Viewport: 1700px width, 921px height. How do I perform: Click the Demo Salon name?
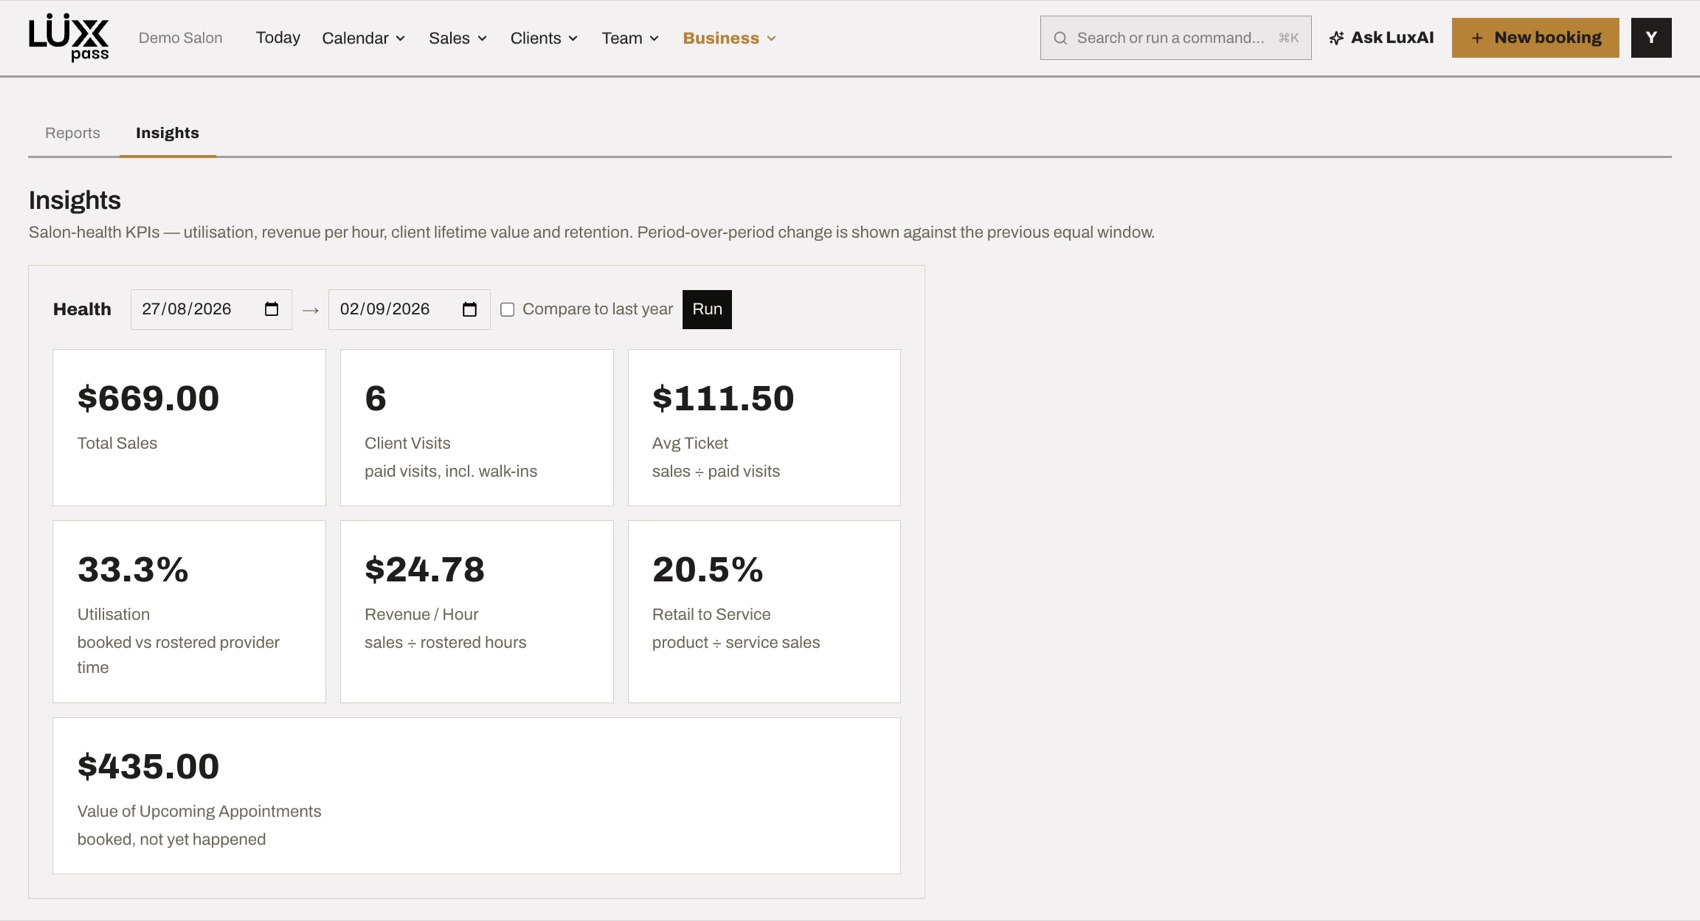coord(180,38)
